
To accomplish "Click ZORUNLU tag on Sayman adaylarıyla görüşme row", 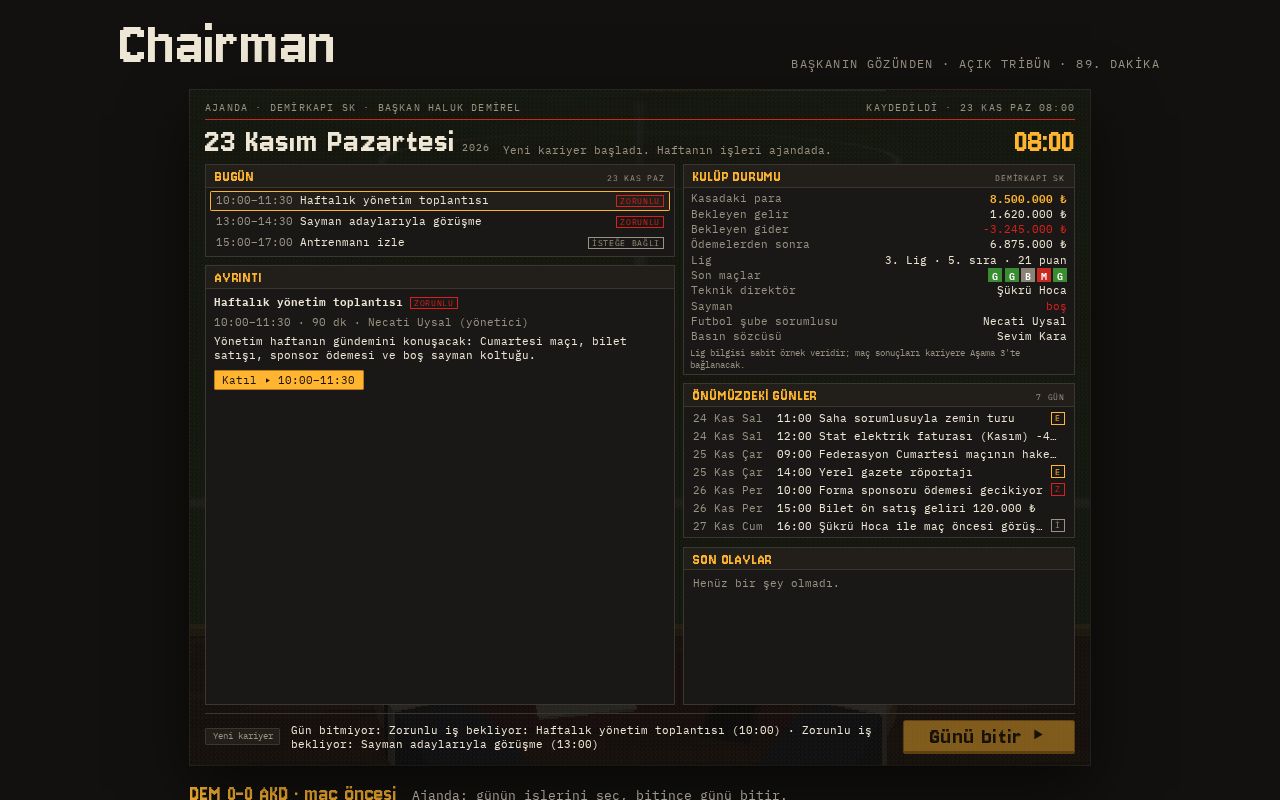I will [x=640, y=222].
